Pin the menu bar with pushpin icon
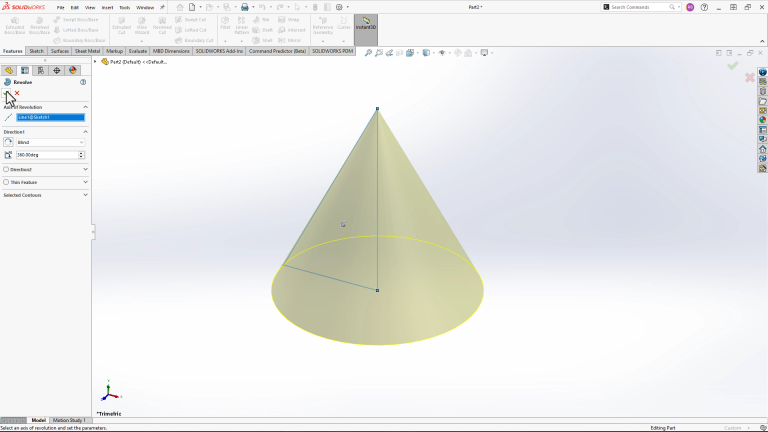This screenshot has width=768, height=432. pos(162,7)
